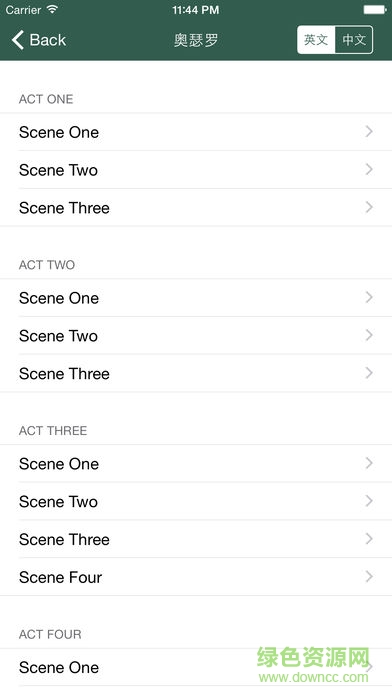
Task: Tap chevron for Act Three Scene Three
Action: (x=369, y=539)
